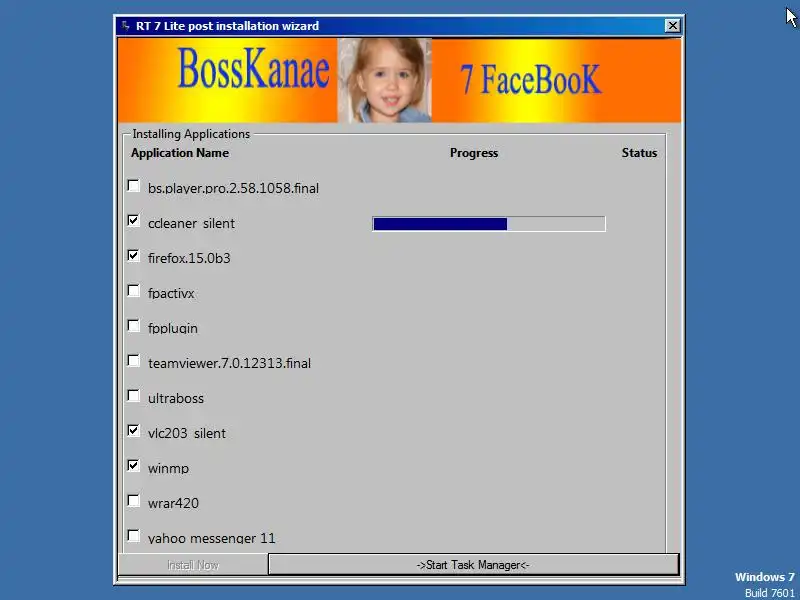
Task: Click the wizard title bar icon
Action: [x=126, y=26]
